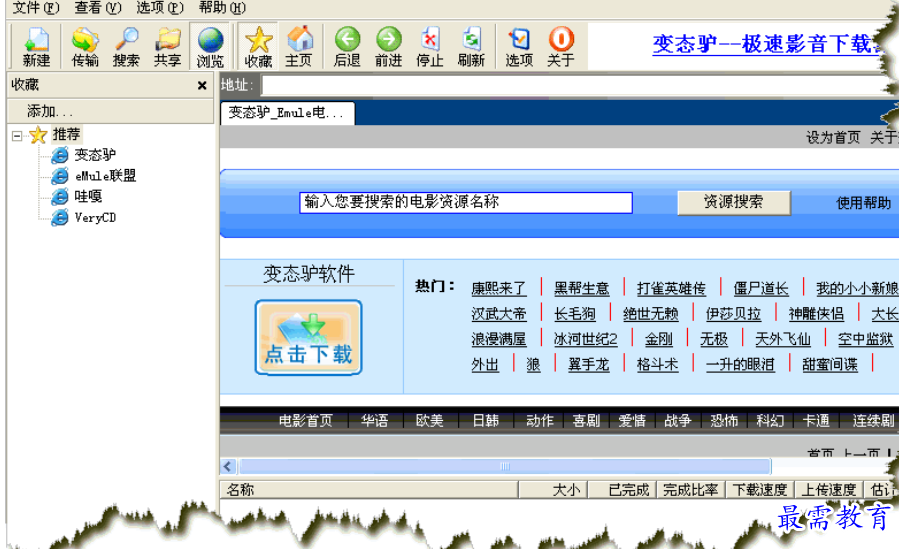Select the 华语 category tab

pos(374,421)
